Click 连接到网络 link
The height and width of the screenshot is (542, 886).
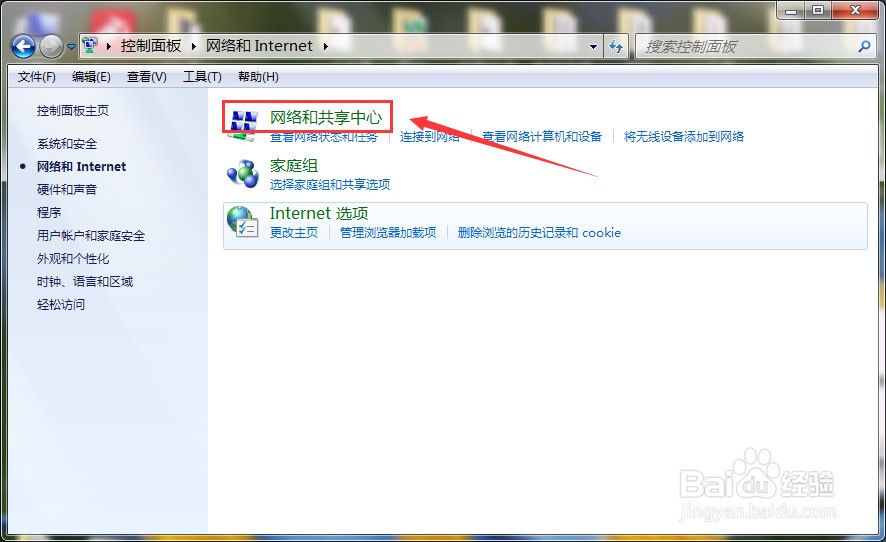(x=429, y=136)
